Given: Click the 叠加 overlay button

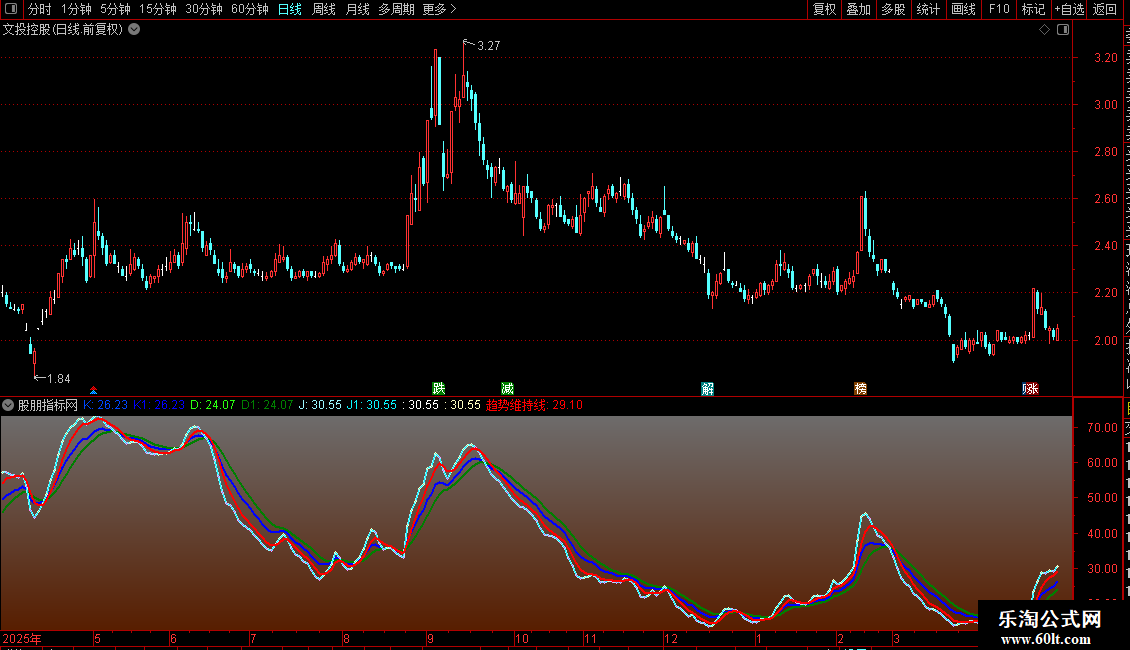Looking at the screenshot, I should click(859, 9).
